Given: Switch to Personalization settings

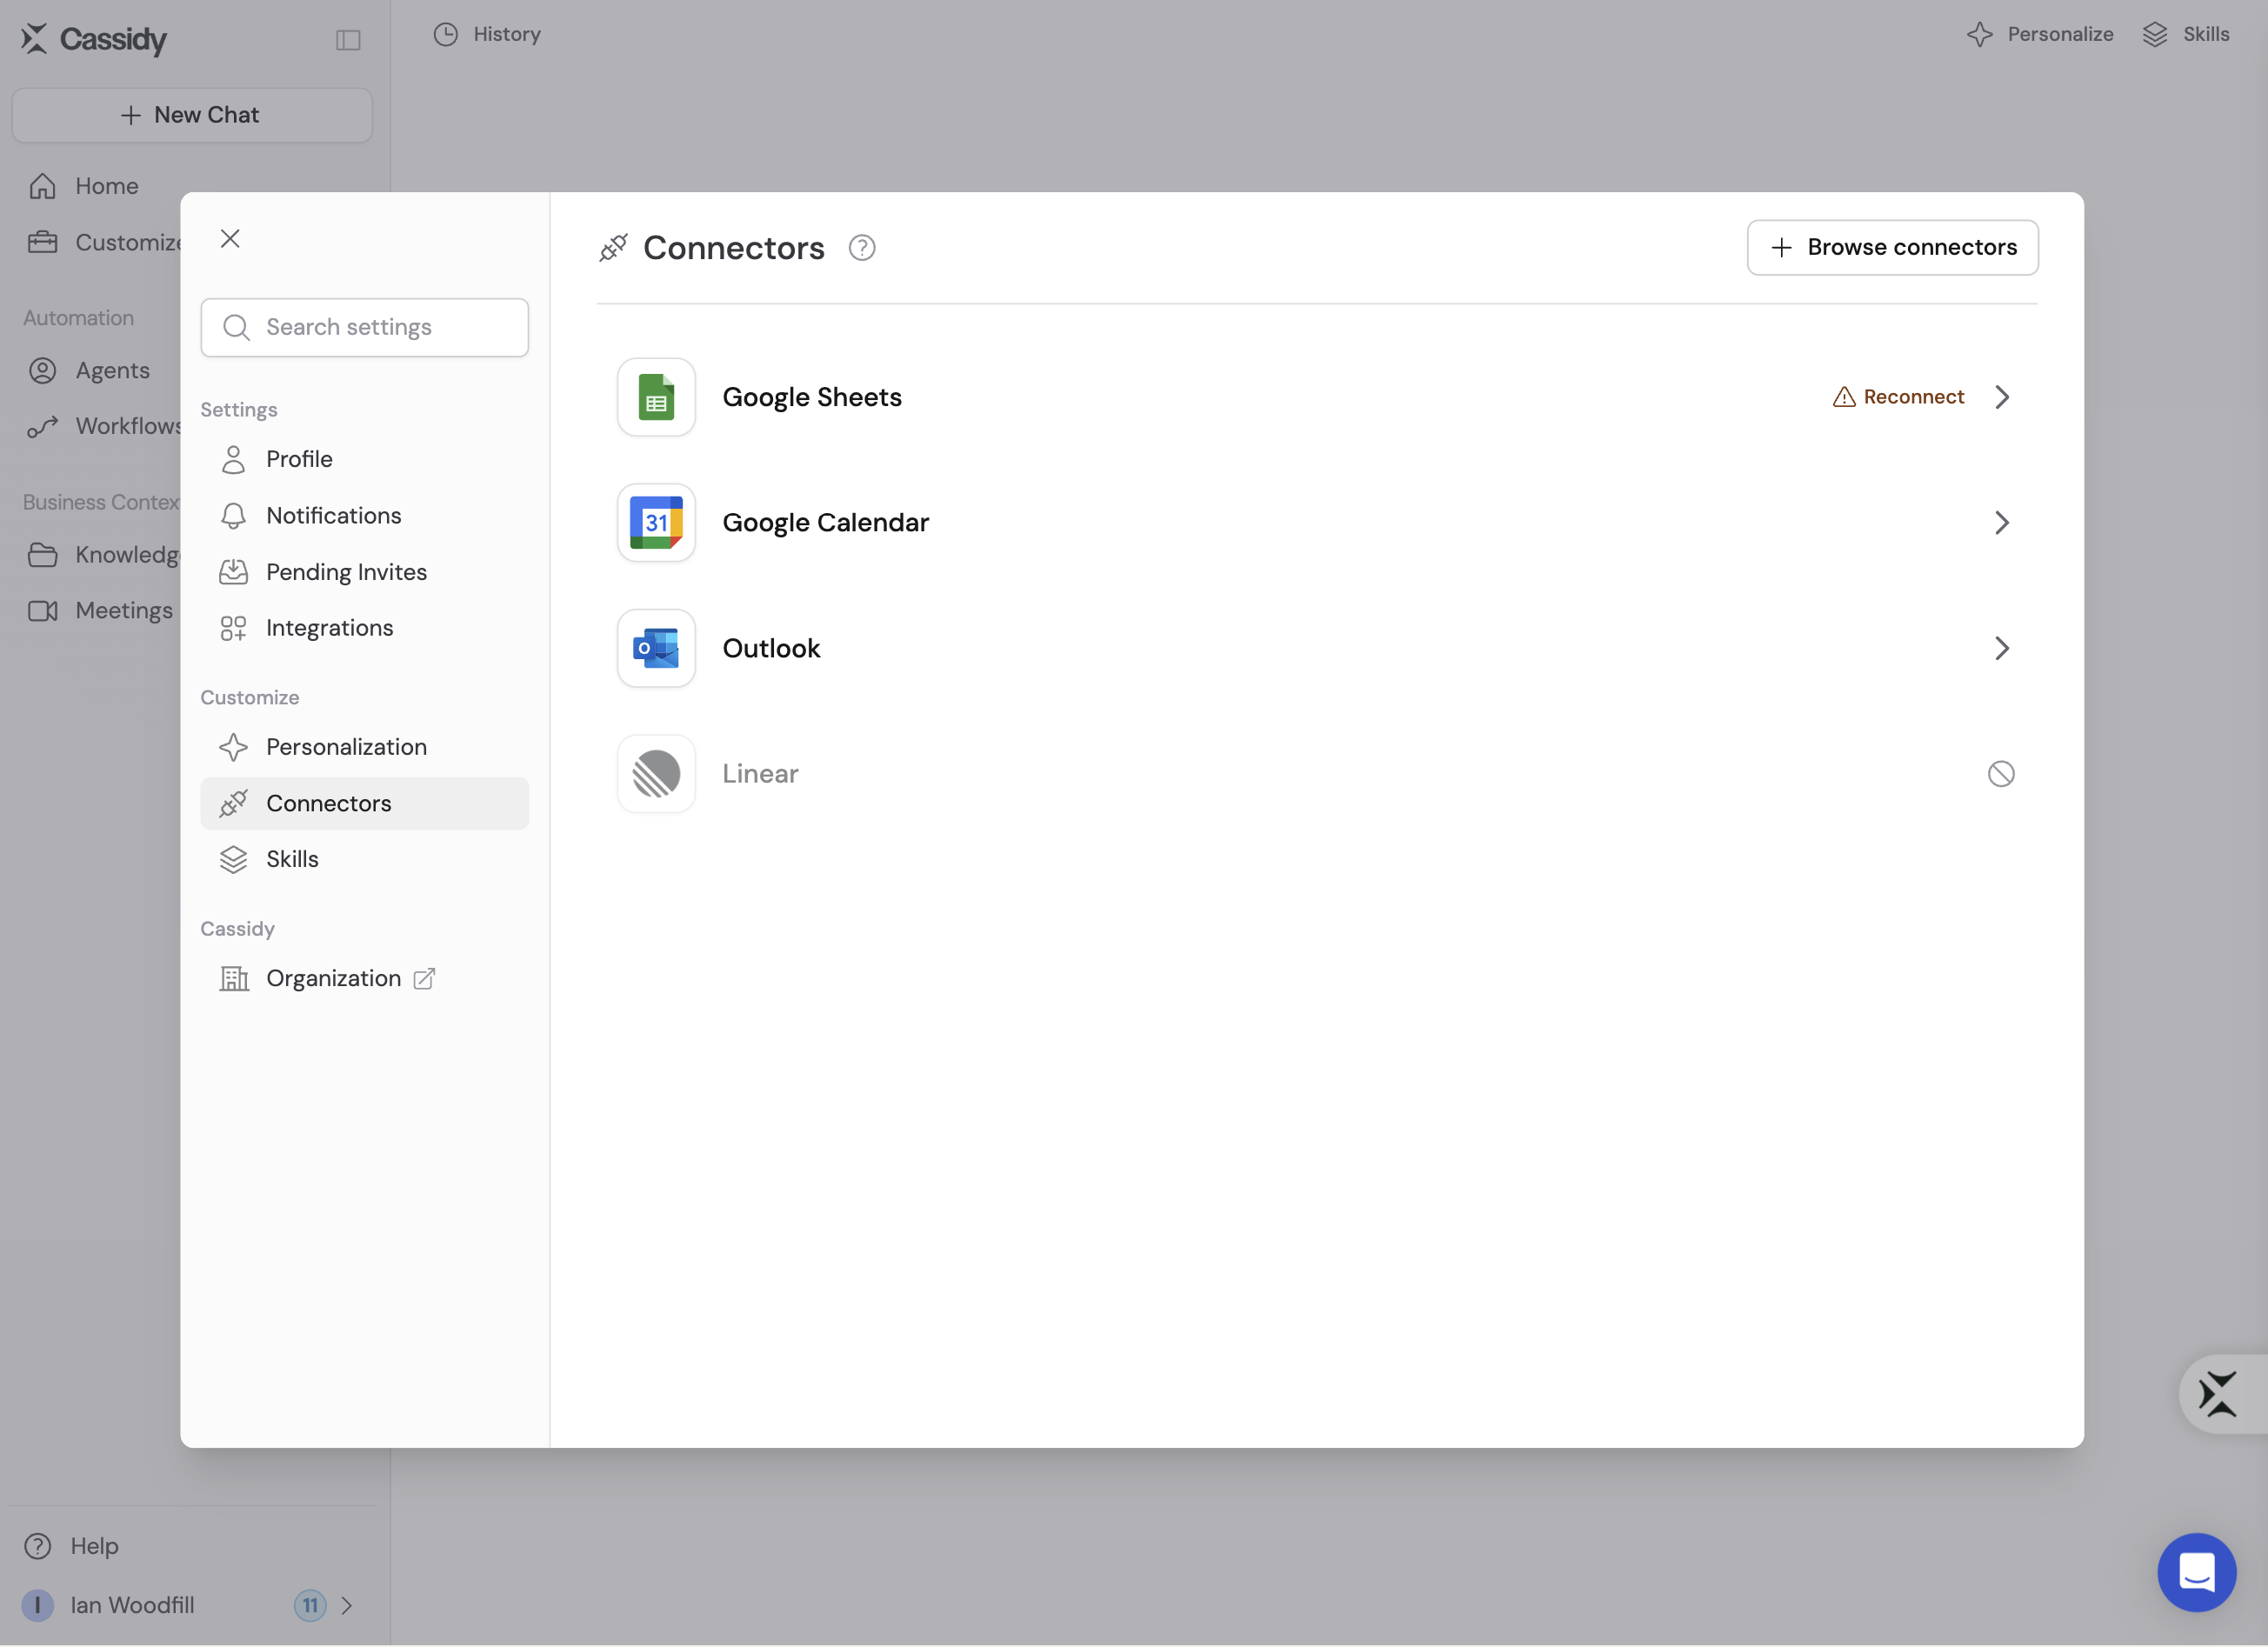Looking at the screenshot, I should pyautogui.click(x=364, y=747).
